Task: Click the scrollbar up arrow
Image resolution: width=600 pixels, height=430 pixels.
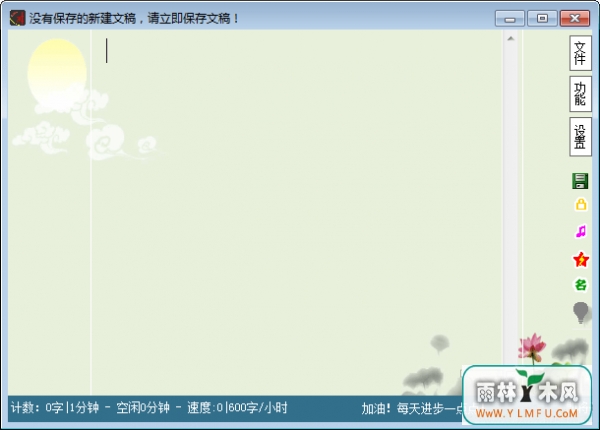Action: click(510, 39)
